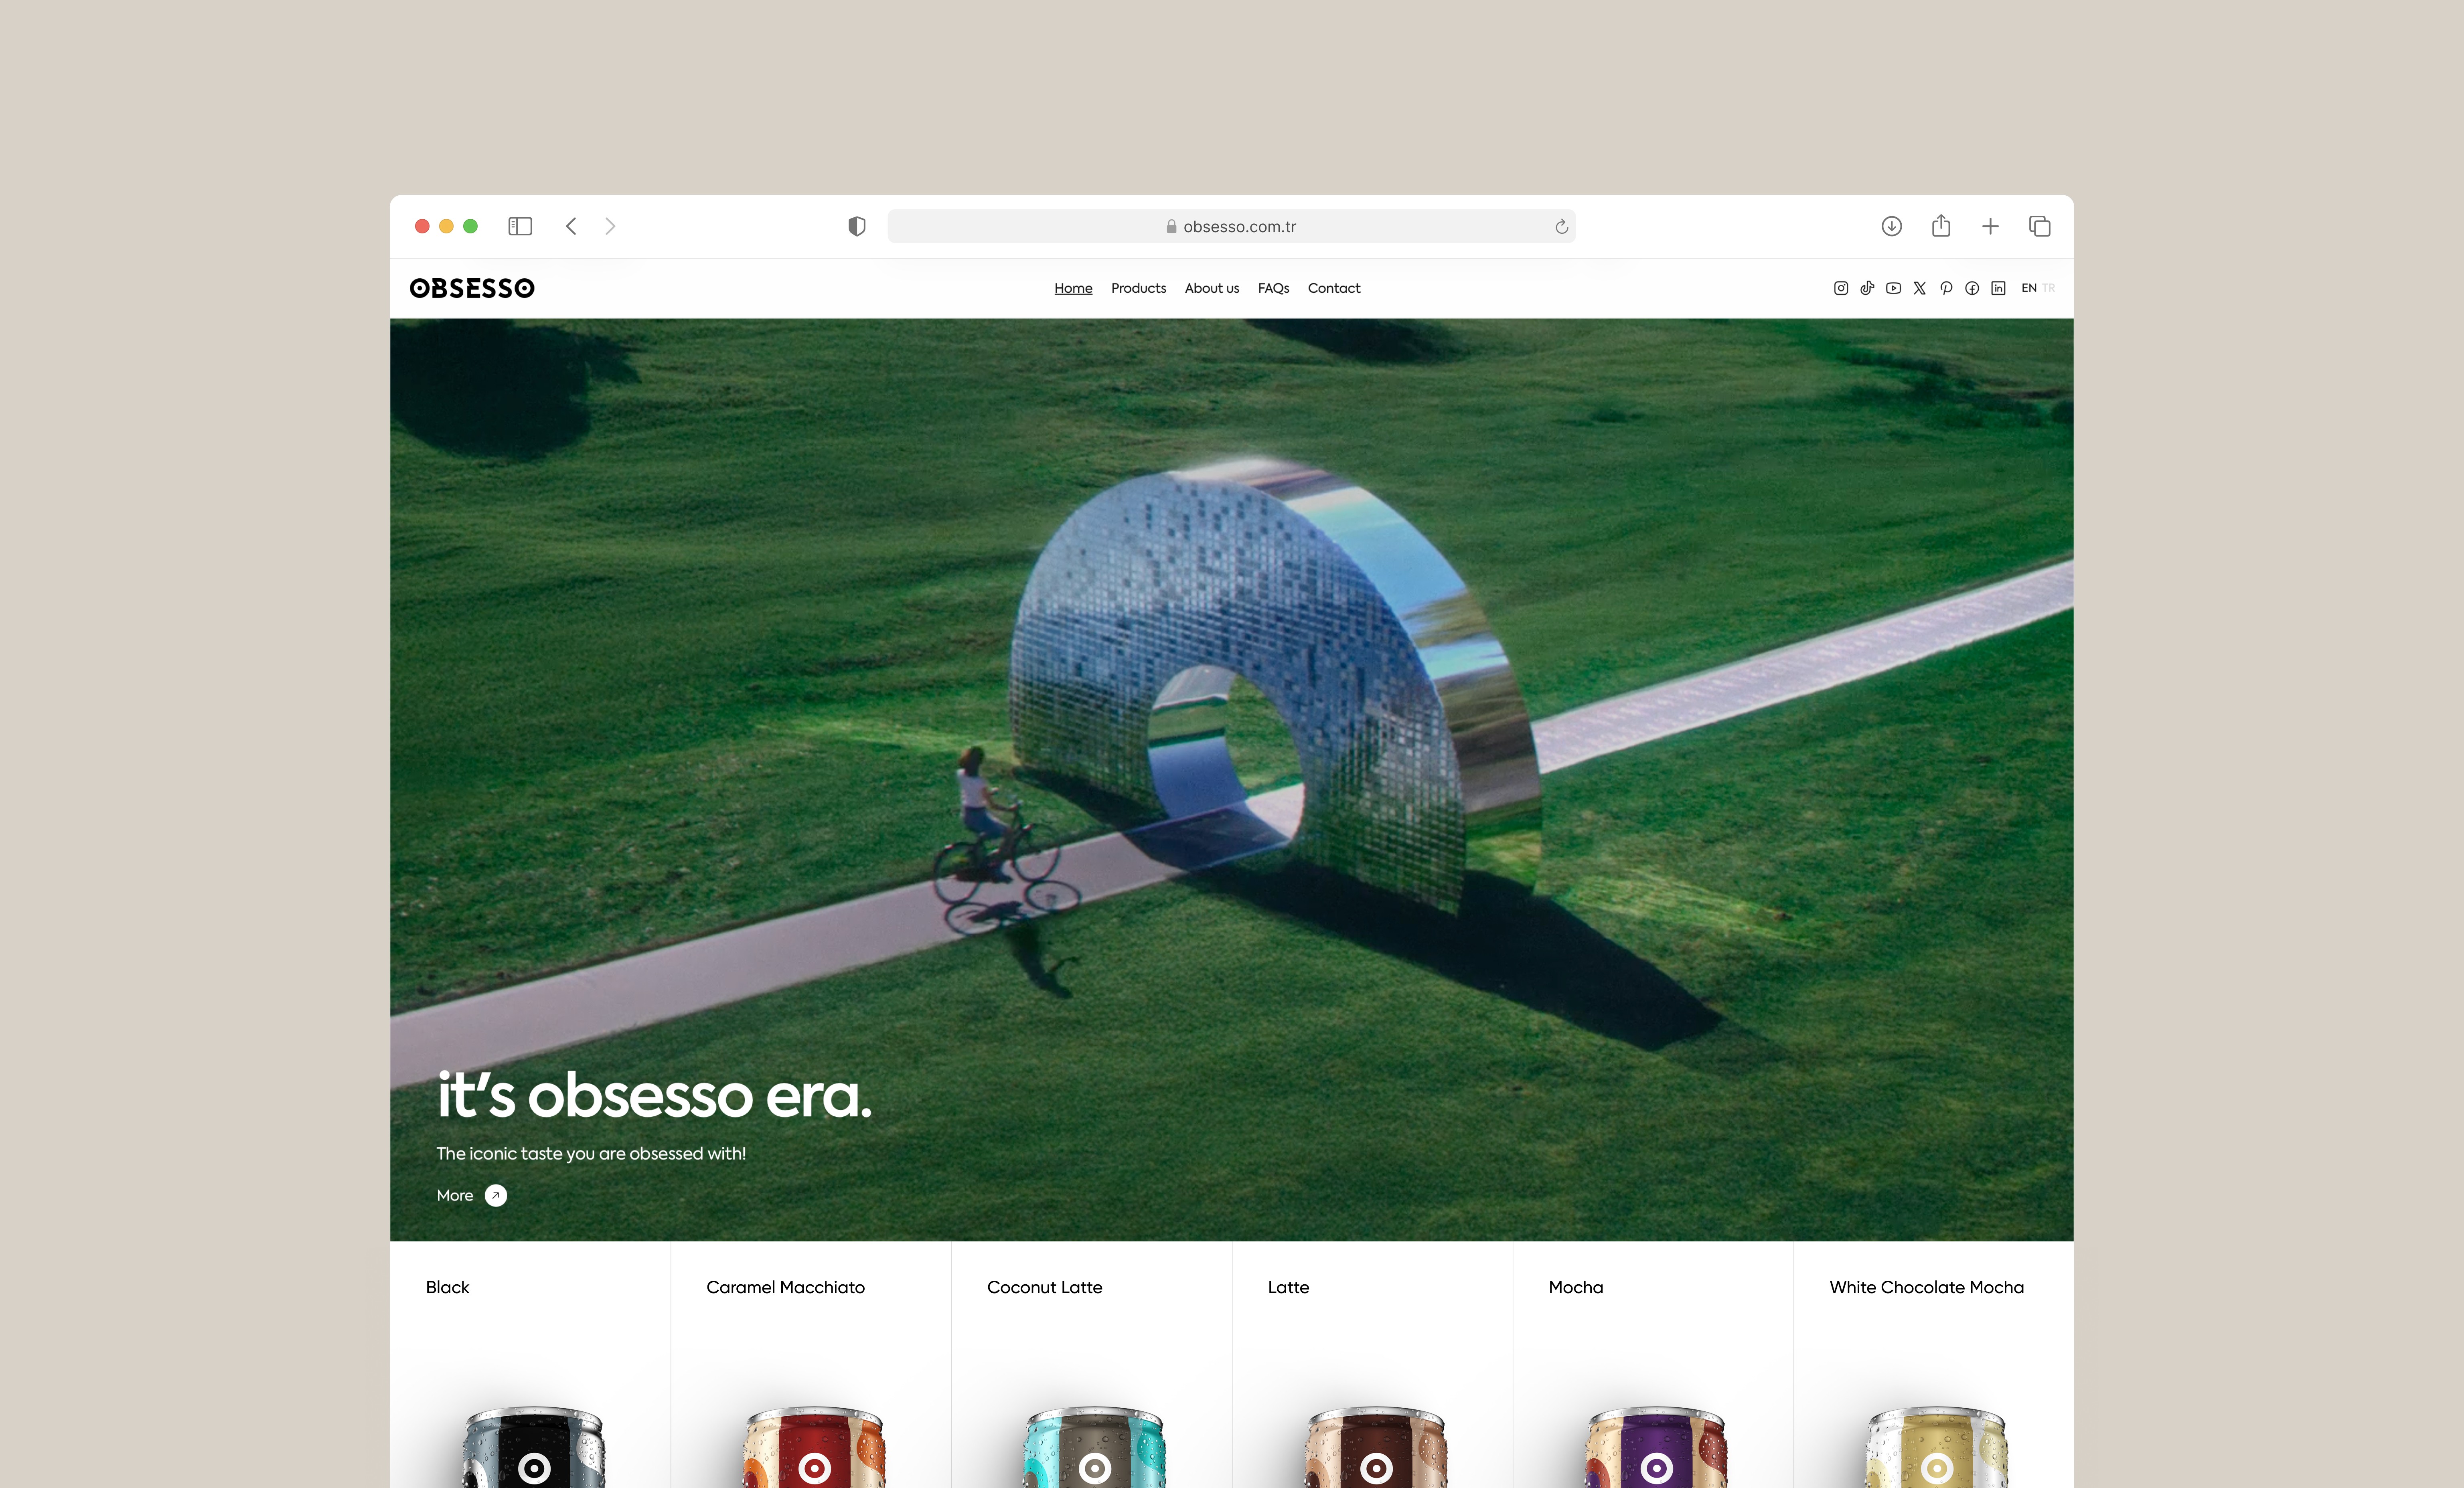Select the EN language option
The image size is (2464, 1488).
tap(2028, 288)
